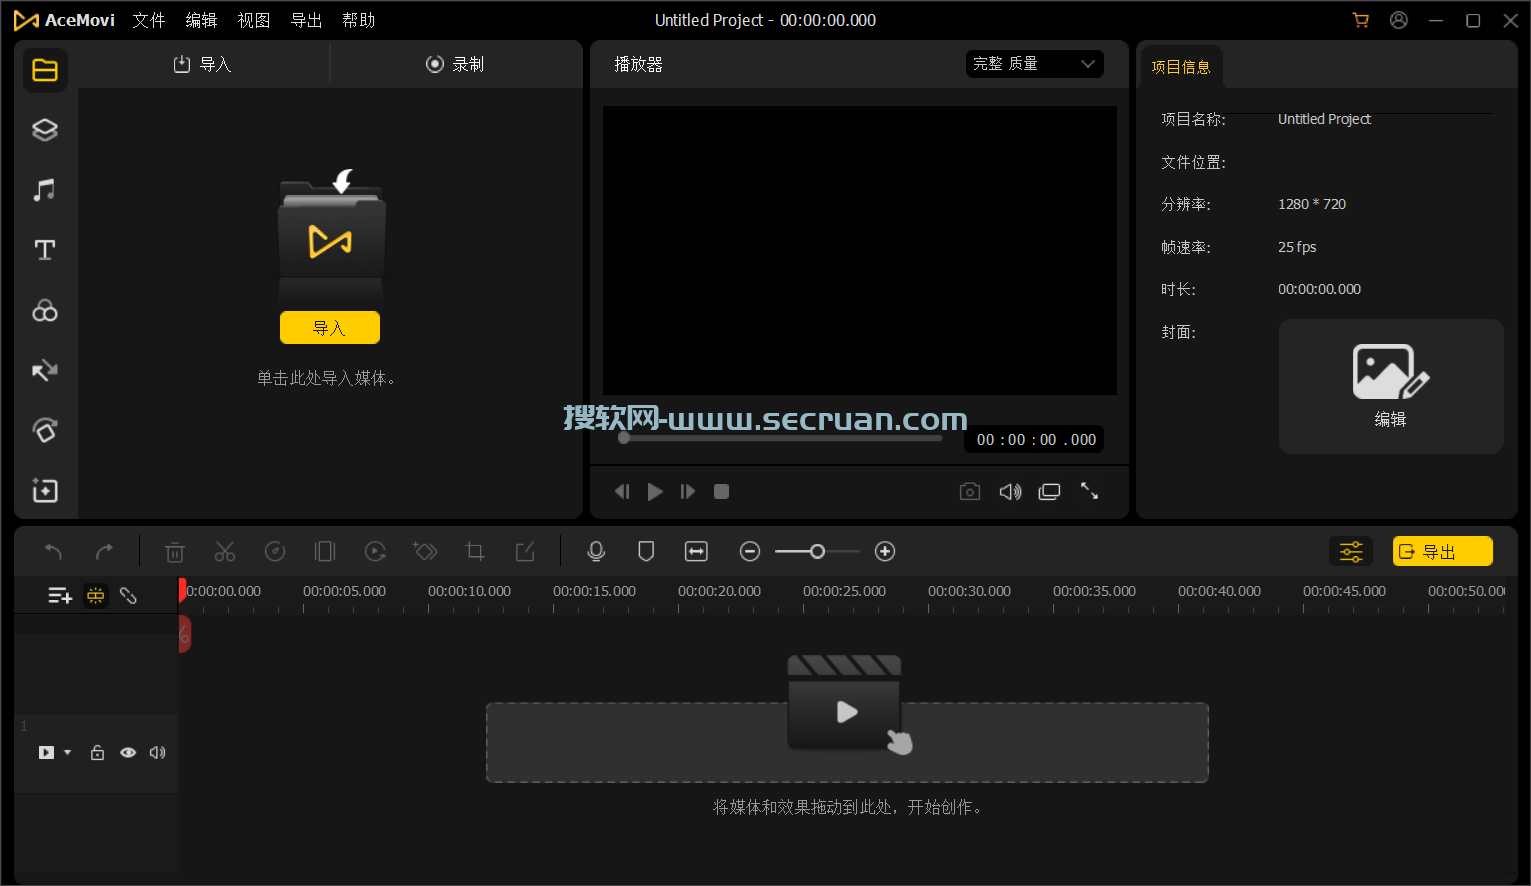Open the Animation sidebar icon
The width and height of the screenshot is (1531, 886).
[x=45, y=431]
